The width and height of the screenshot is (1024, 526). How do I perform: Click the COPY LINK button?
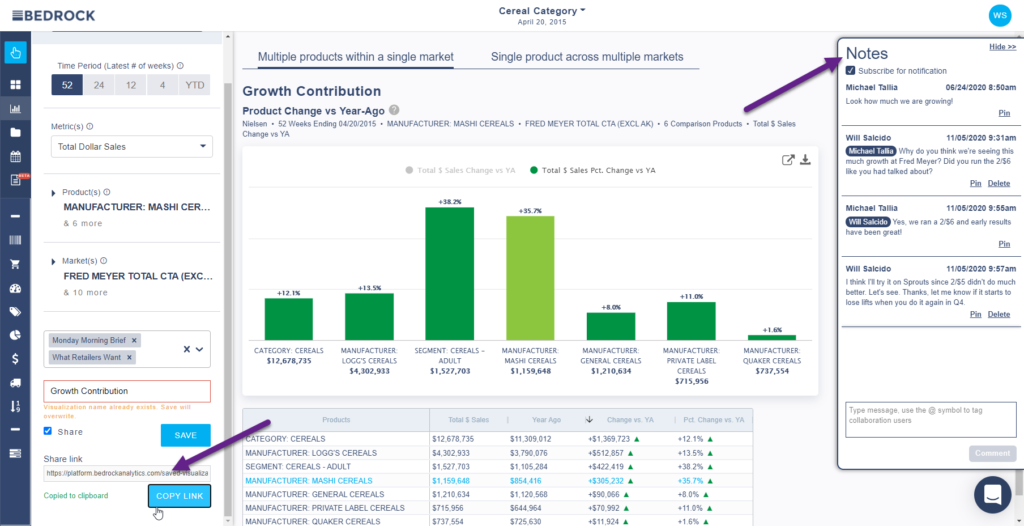coord(180,496)
